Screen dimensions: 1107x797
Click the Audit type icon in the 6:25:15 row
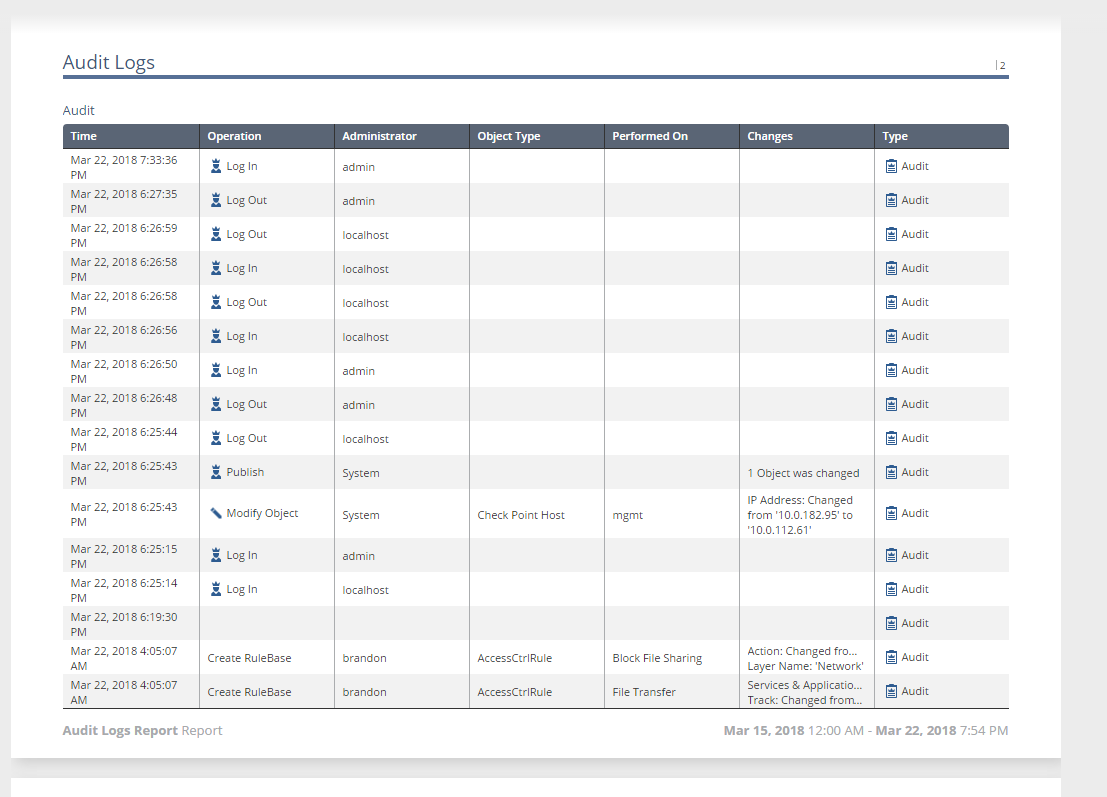[891, 555]
